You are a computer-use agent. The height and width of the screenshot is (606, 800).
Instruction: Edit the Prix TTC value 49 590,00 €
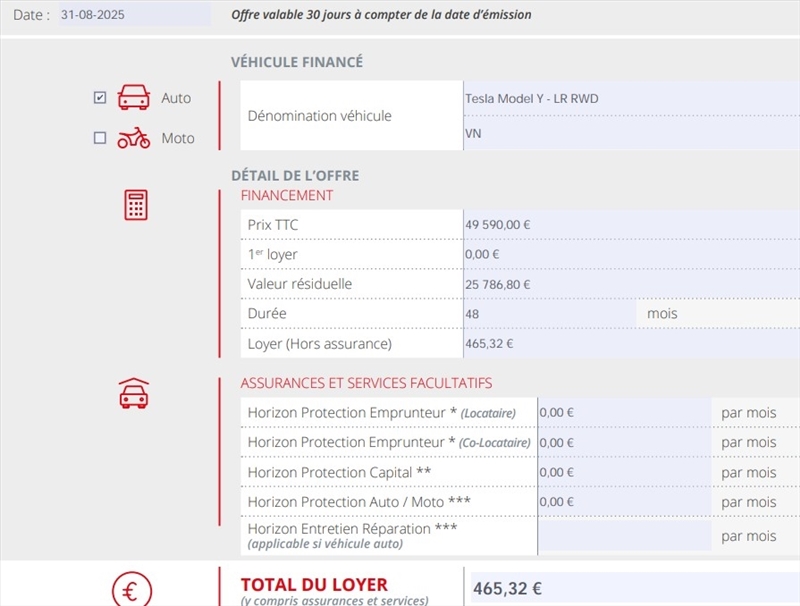[x=632, y=224]
